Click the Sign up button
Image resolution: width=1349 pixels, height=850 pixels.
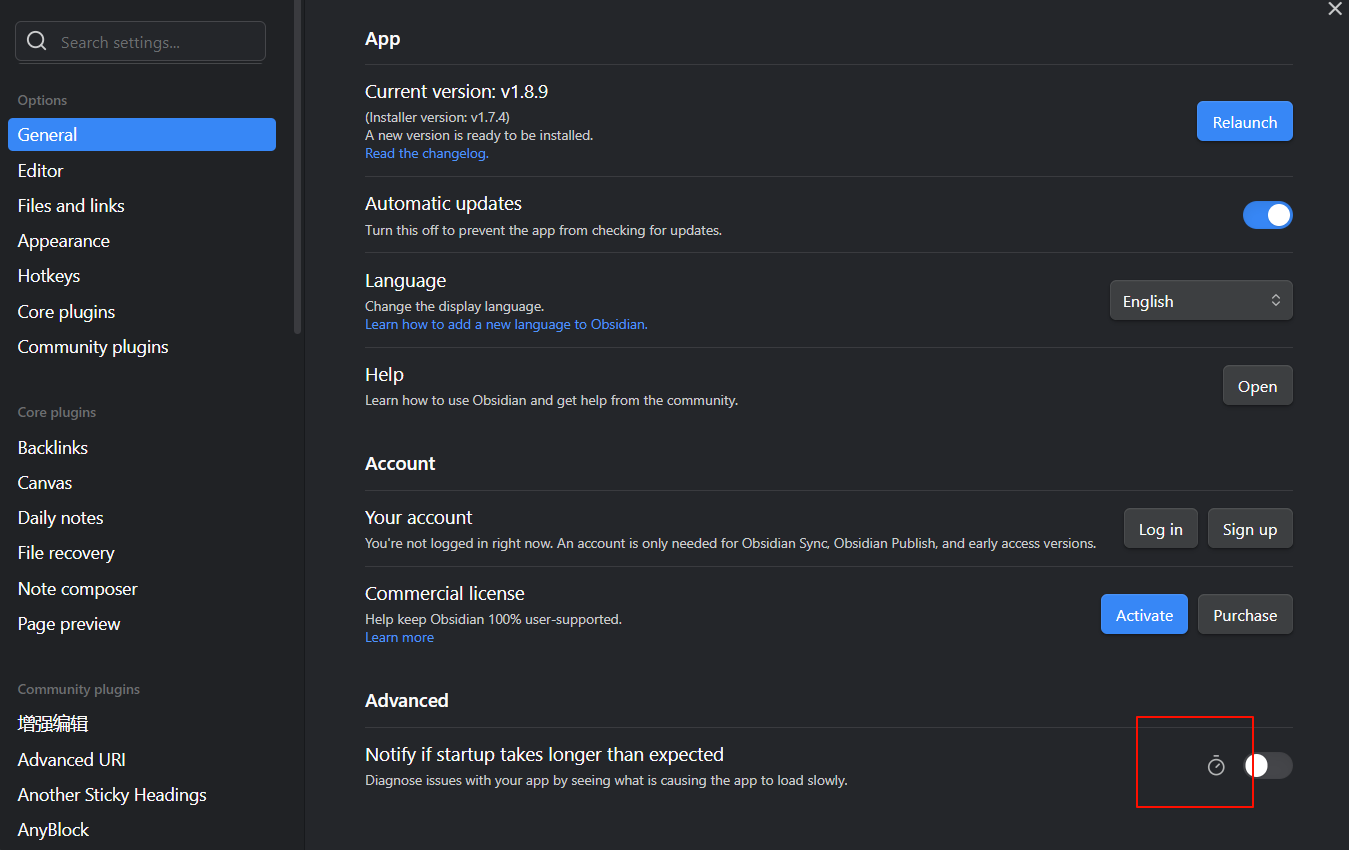(1250, 529)
